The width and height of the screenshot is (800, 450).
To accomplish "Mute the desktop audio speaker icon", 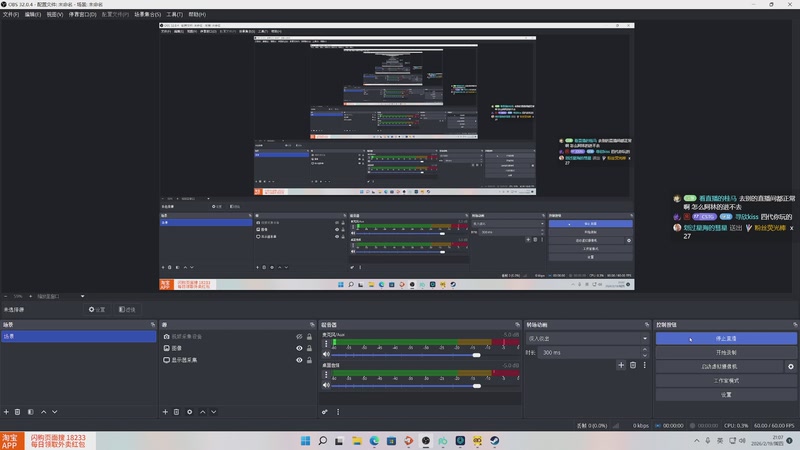I will [x=327, y=385].
